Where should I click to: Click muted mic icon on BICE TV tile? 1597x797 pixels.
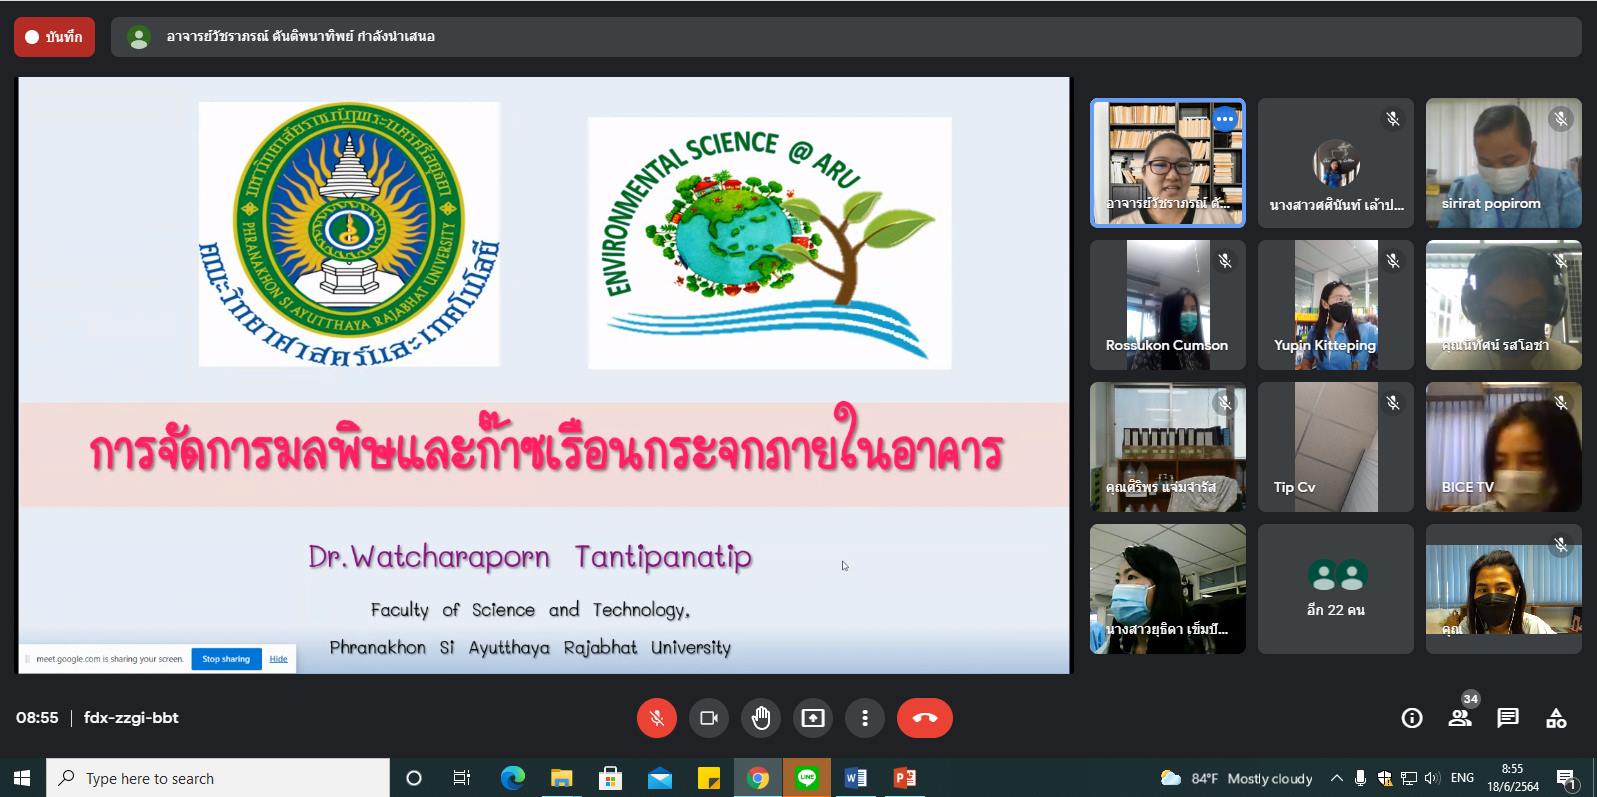tap(1561, 403)
